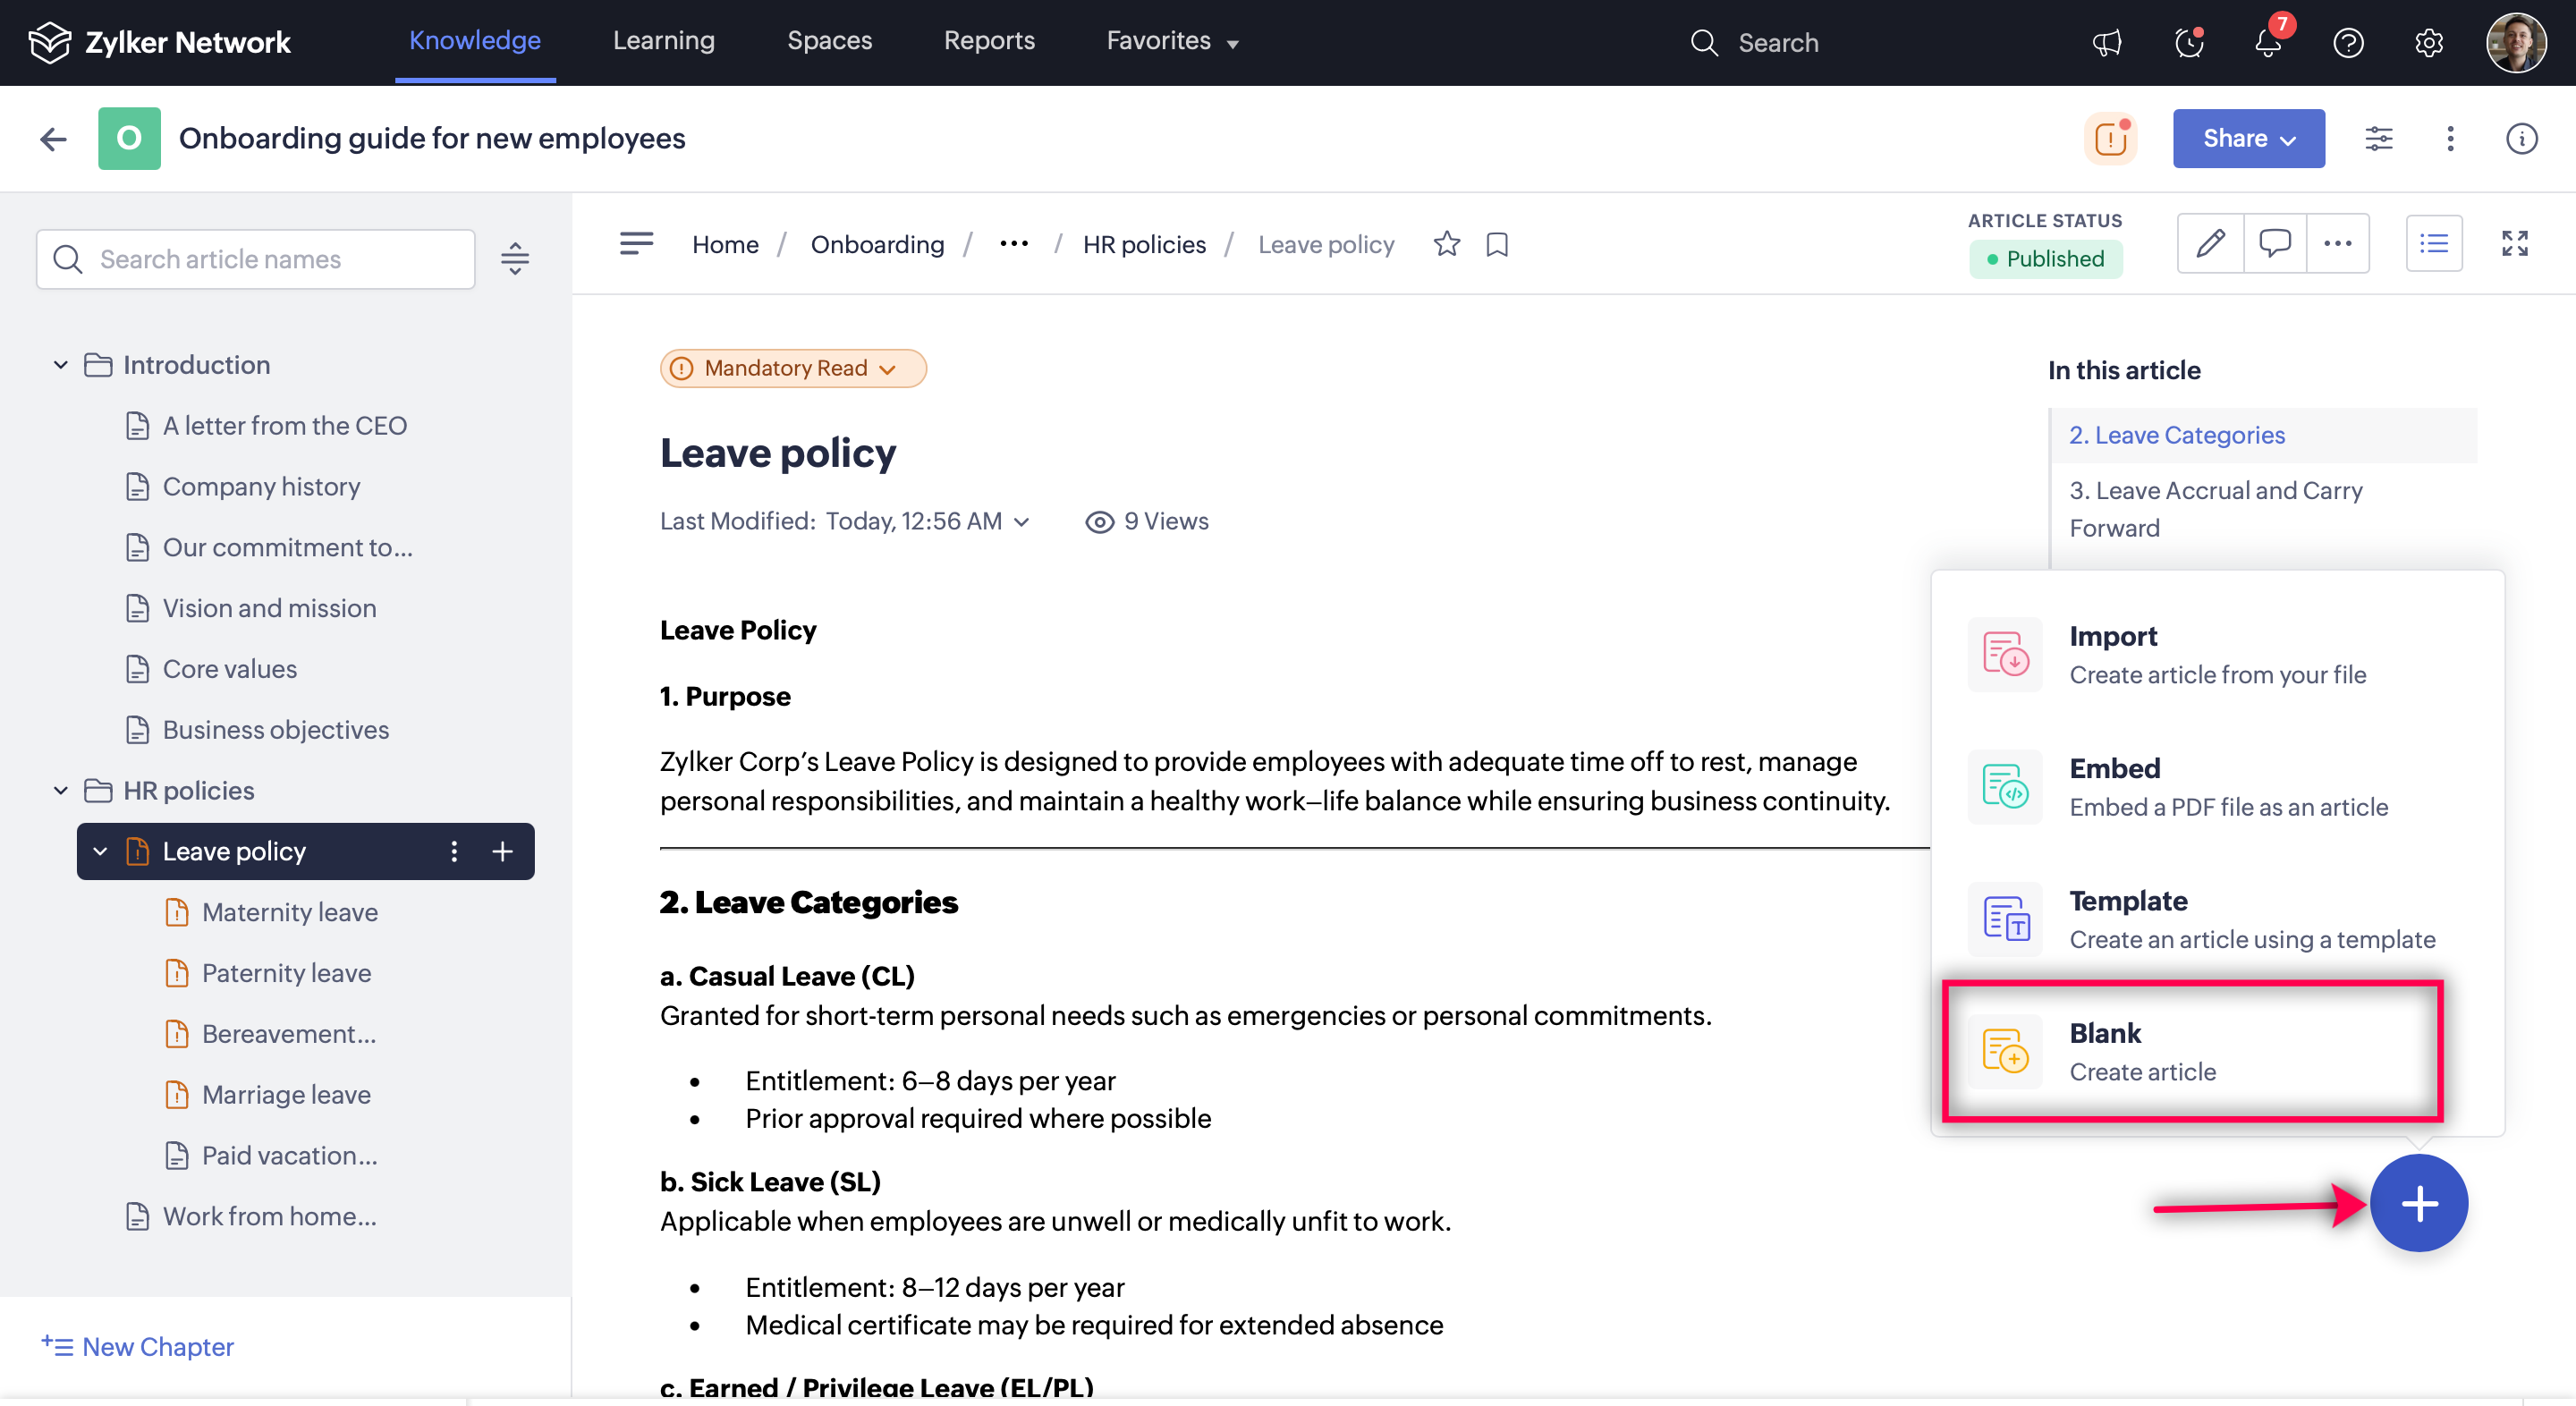Open the Maternity leave article
The height and width of the screenshot is (1406, 2576).
point(289,912)
